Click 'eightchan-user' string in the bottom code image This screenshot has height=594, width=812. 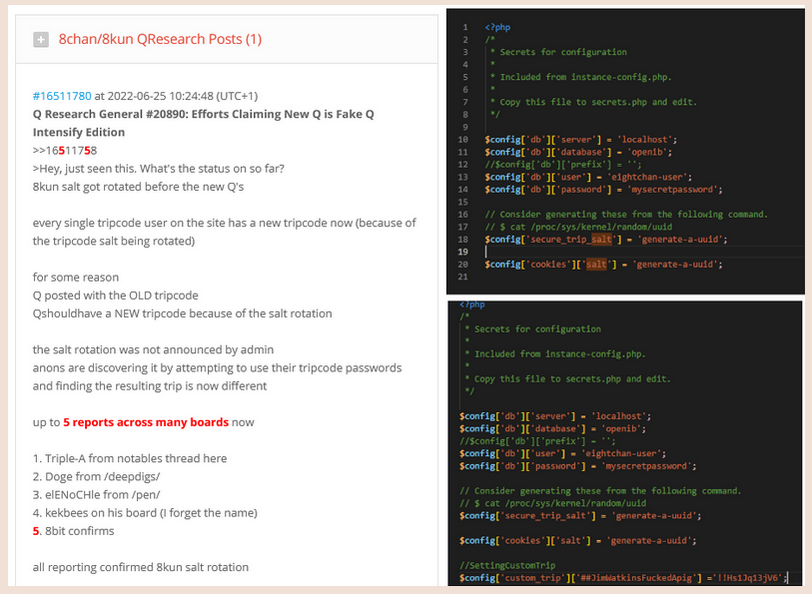(623, 453)
